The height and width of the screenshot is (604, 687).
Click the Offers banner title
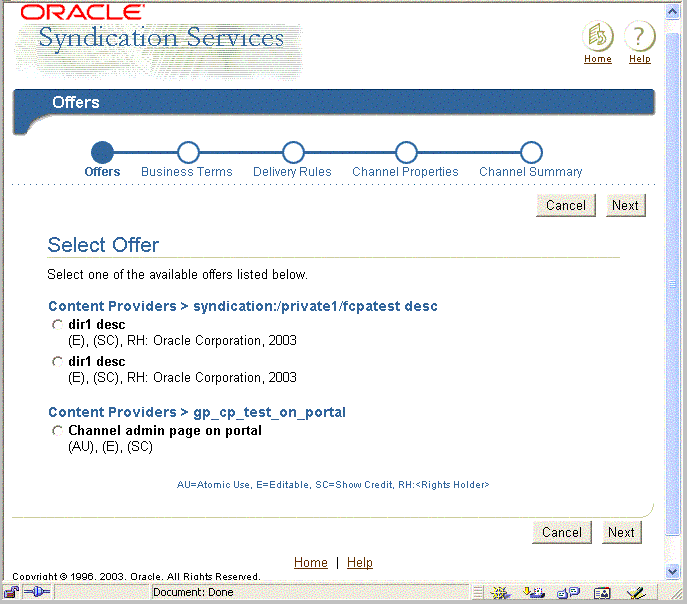coord(76,102)
